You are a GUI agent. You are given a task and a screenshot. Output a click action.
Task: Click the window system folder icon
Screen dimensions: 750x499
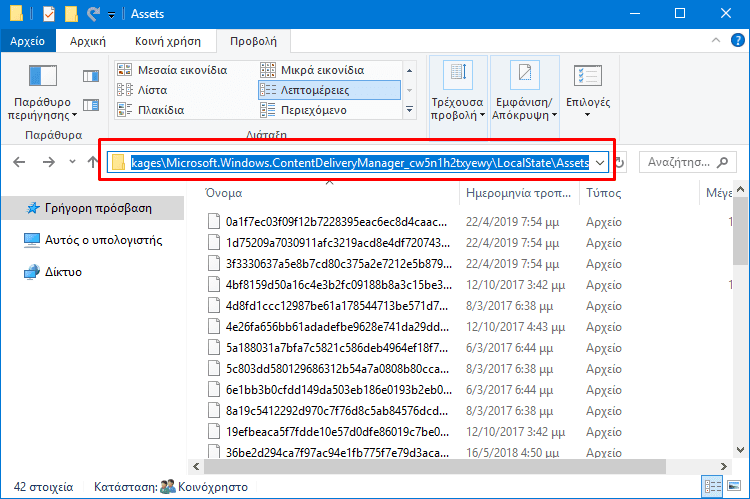16,14
